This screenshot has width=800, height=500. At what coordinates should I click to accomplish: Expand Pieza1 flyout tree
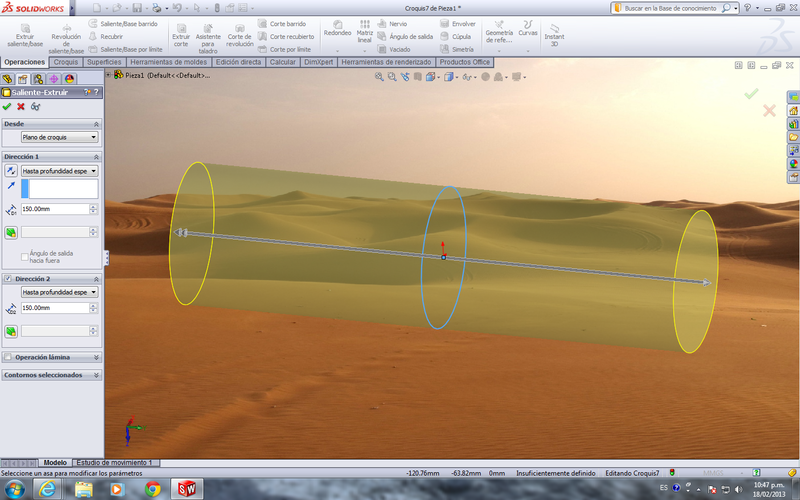pos(108,75)
